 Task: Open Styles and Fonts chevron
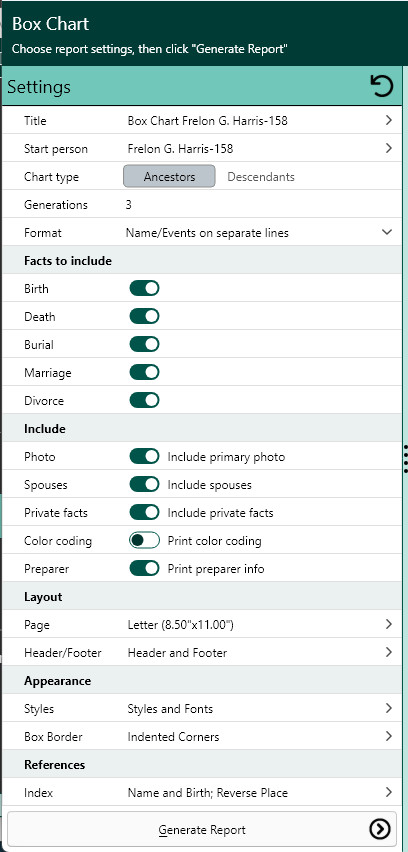pyautogui.click(x=388, y=708)
